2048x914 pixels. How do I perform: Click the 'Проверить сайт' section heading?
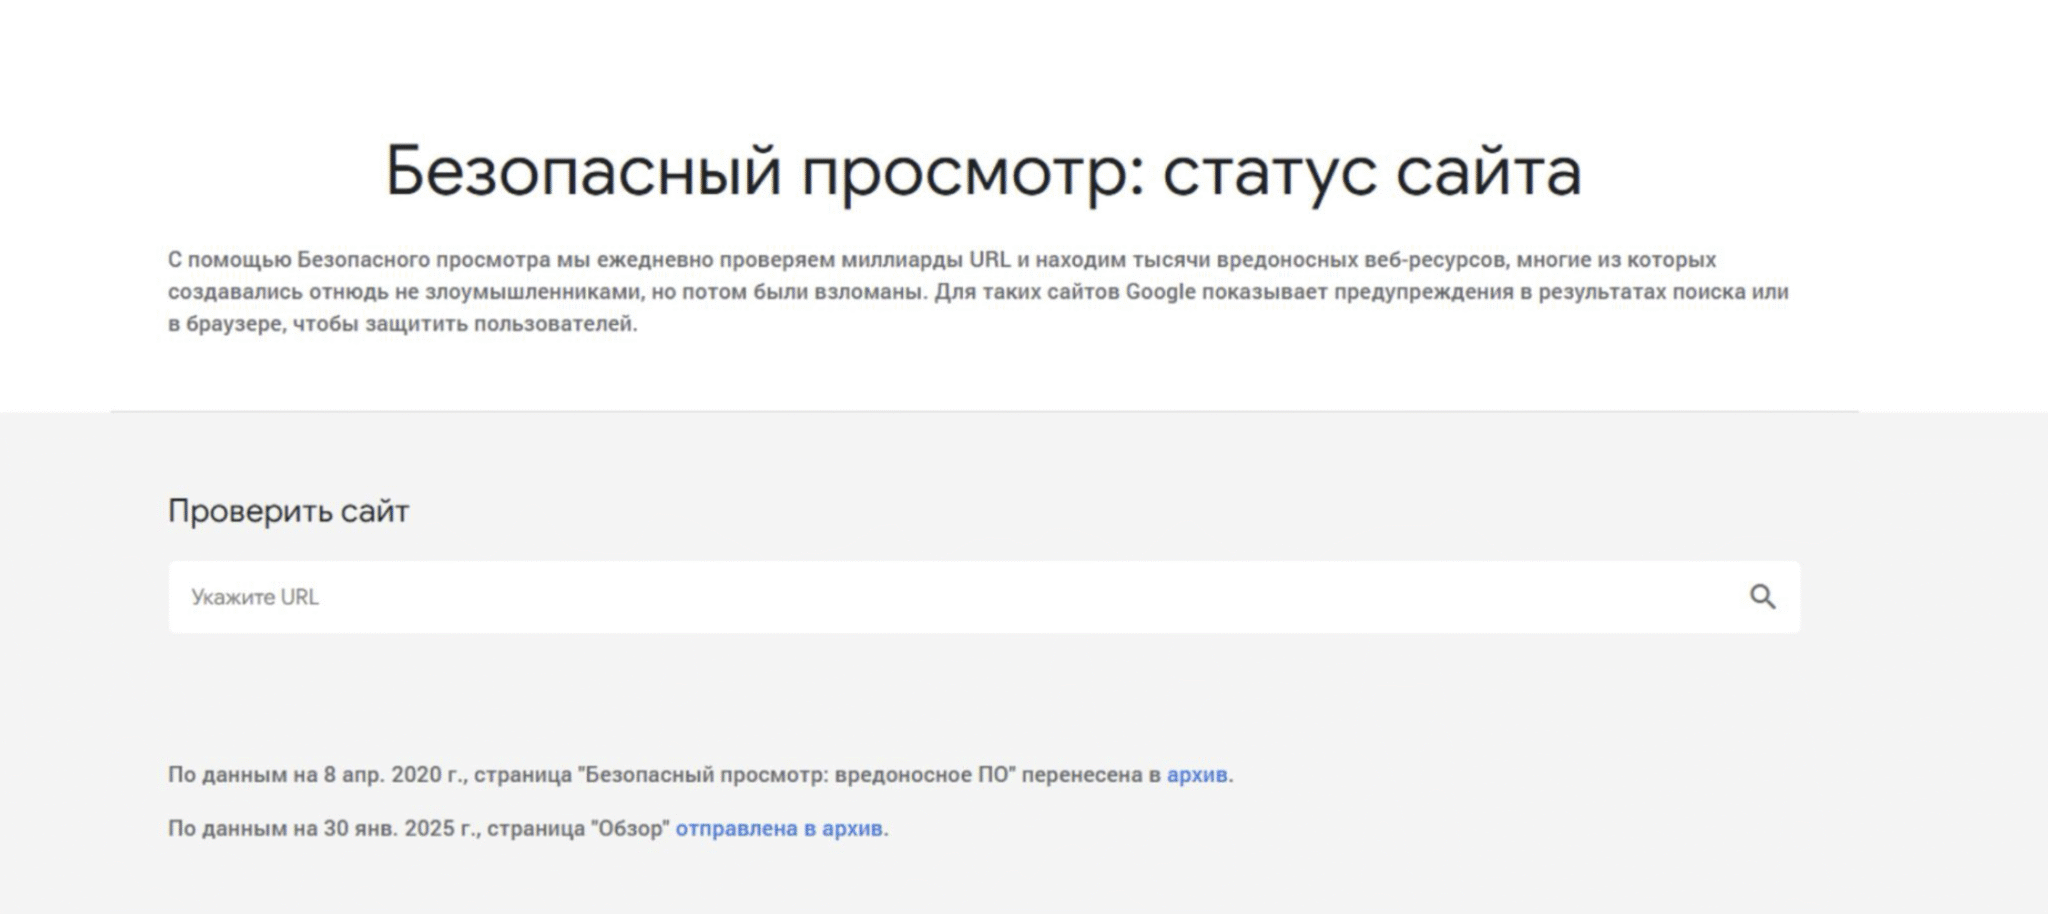pyautogui.click(x=288, y=511)
